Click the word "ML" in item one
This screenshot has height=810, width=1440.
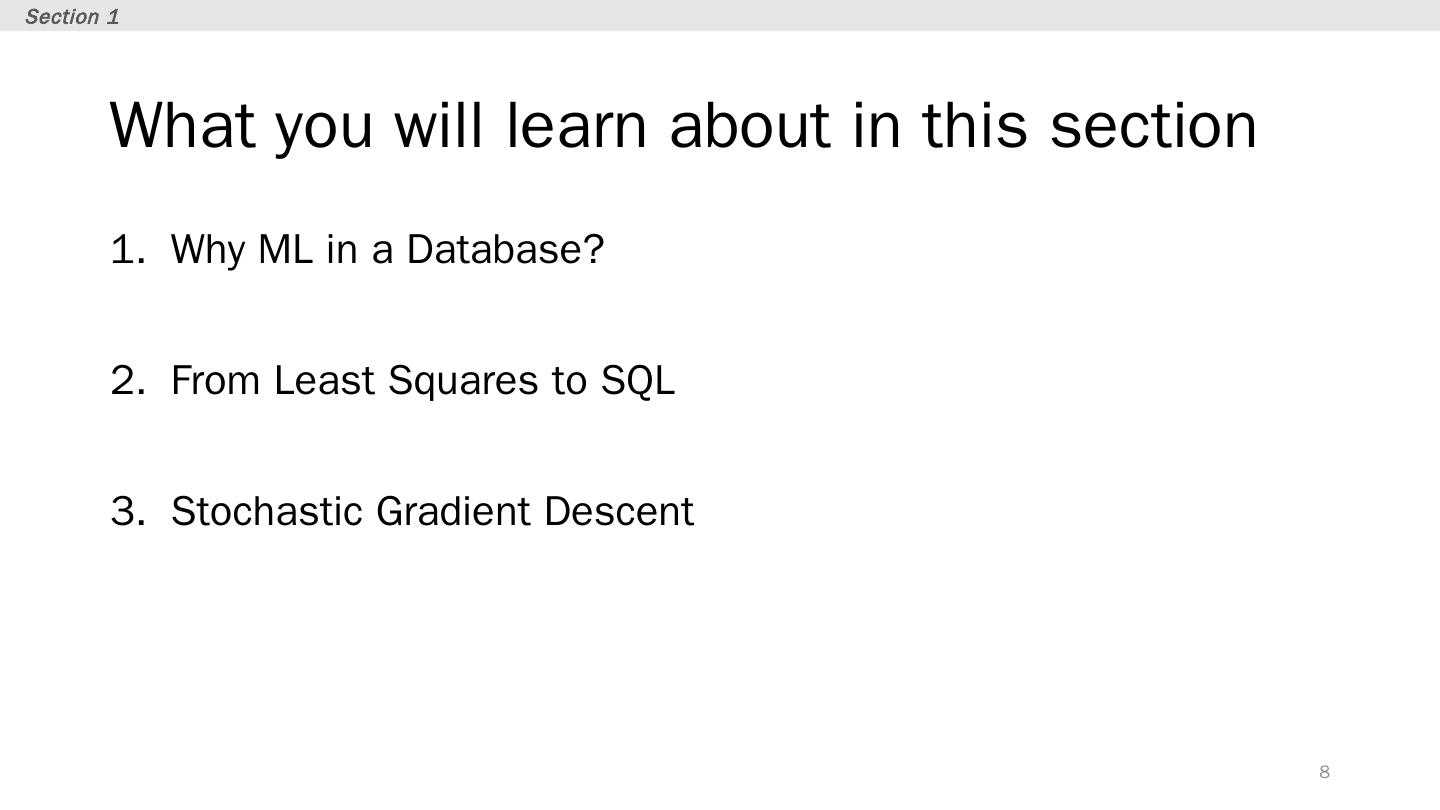point(285,249)
